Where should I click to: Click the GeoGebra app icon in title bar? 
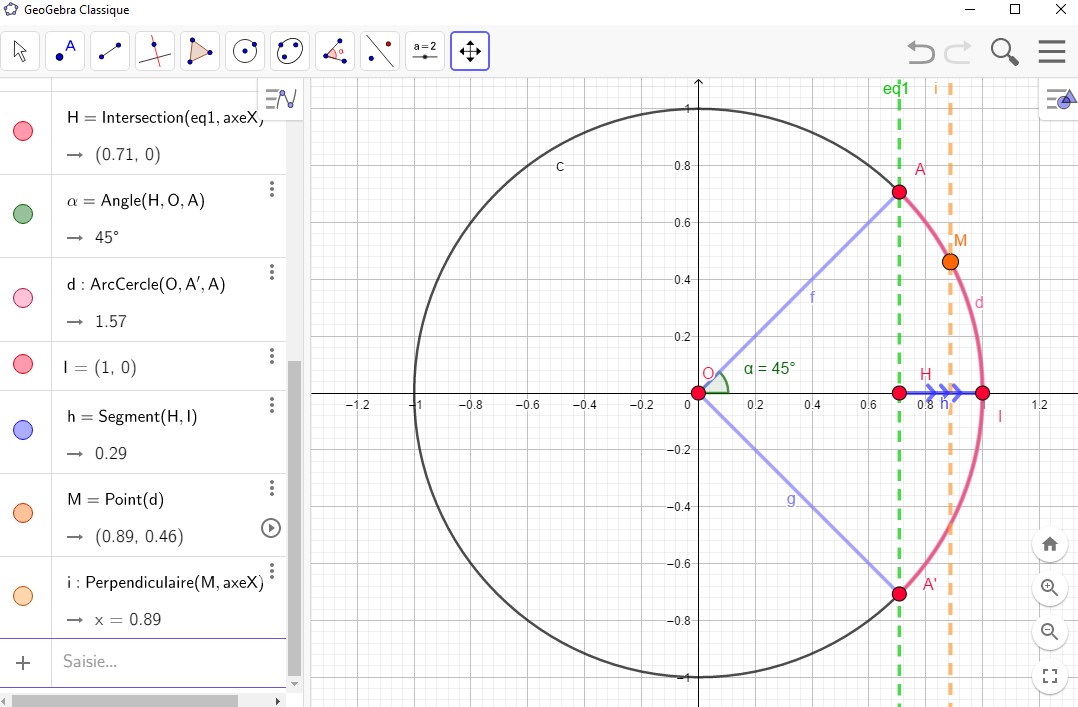pyautogui.click(x=11, y=10)
